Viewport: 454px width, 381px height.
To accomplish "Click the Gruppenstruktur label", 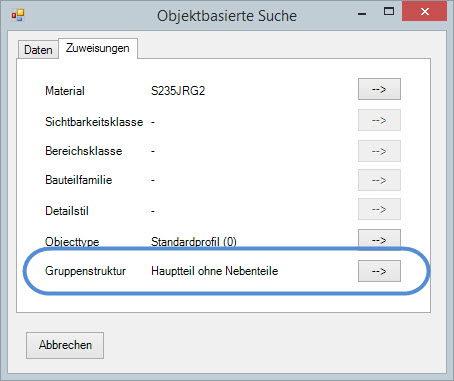I will pos(85,271).
